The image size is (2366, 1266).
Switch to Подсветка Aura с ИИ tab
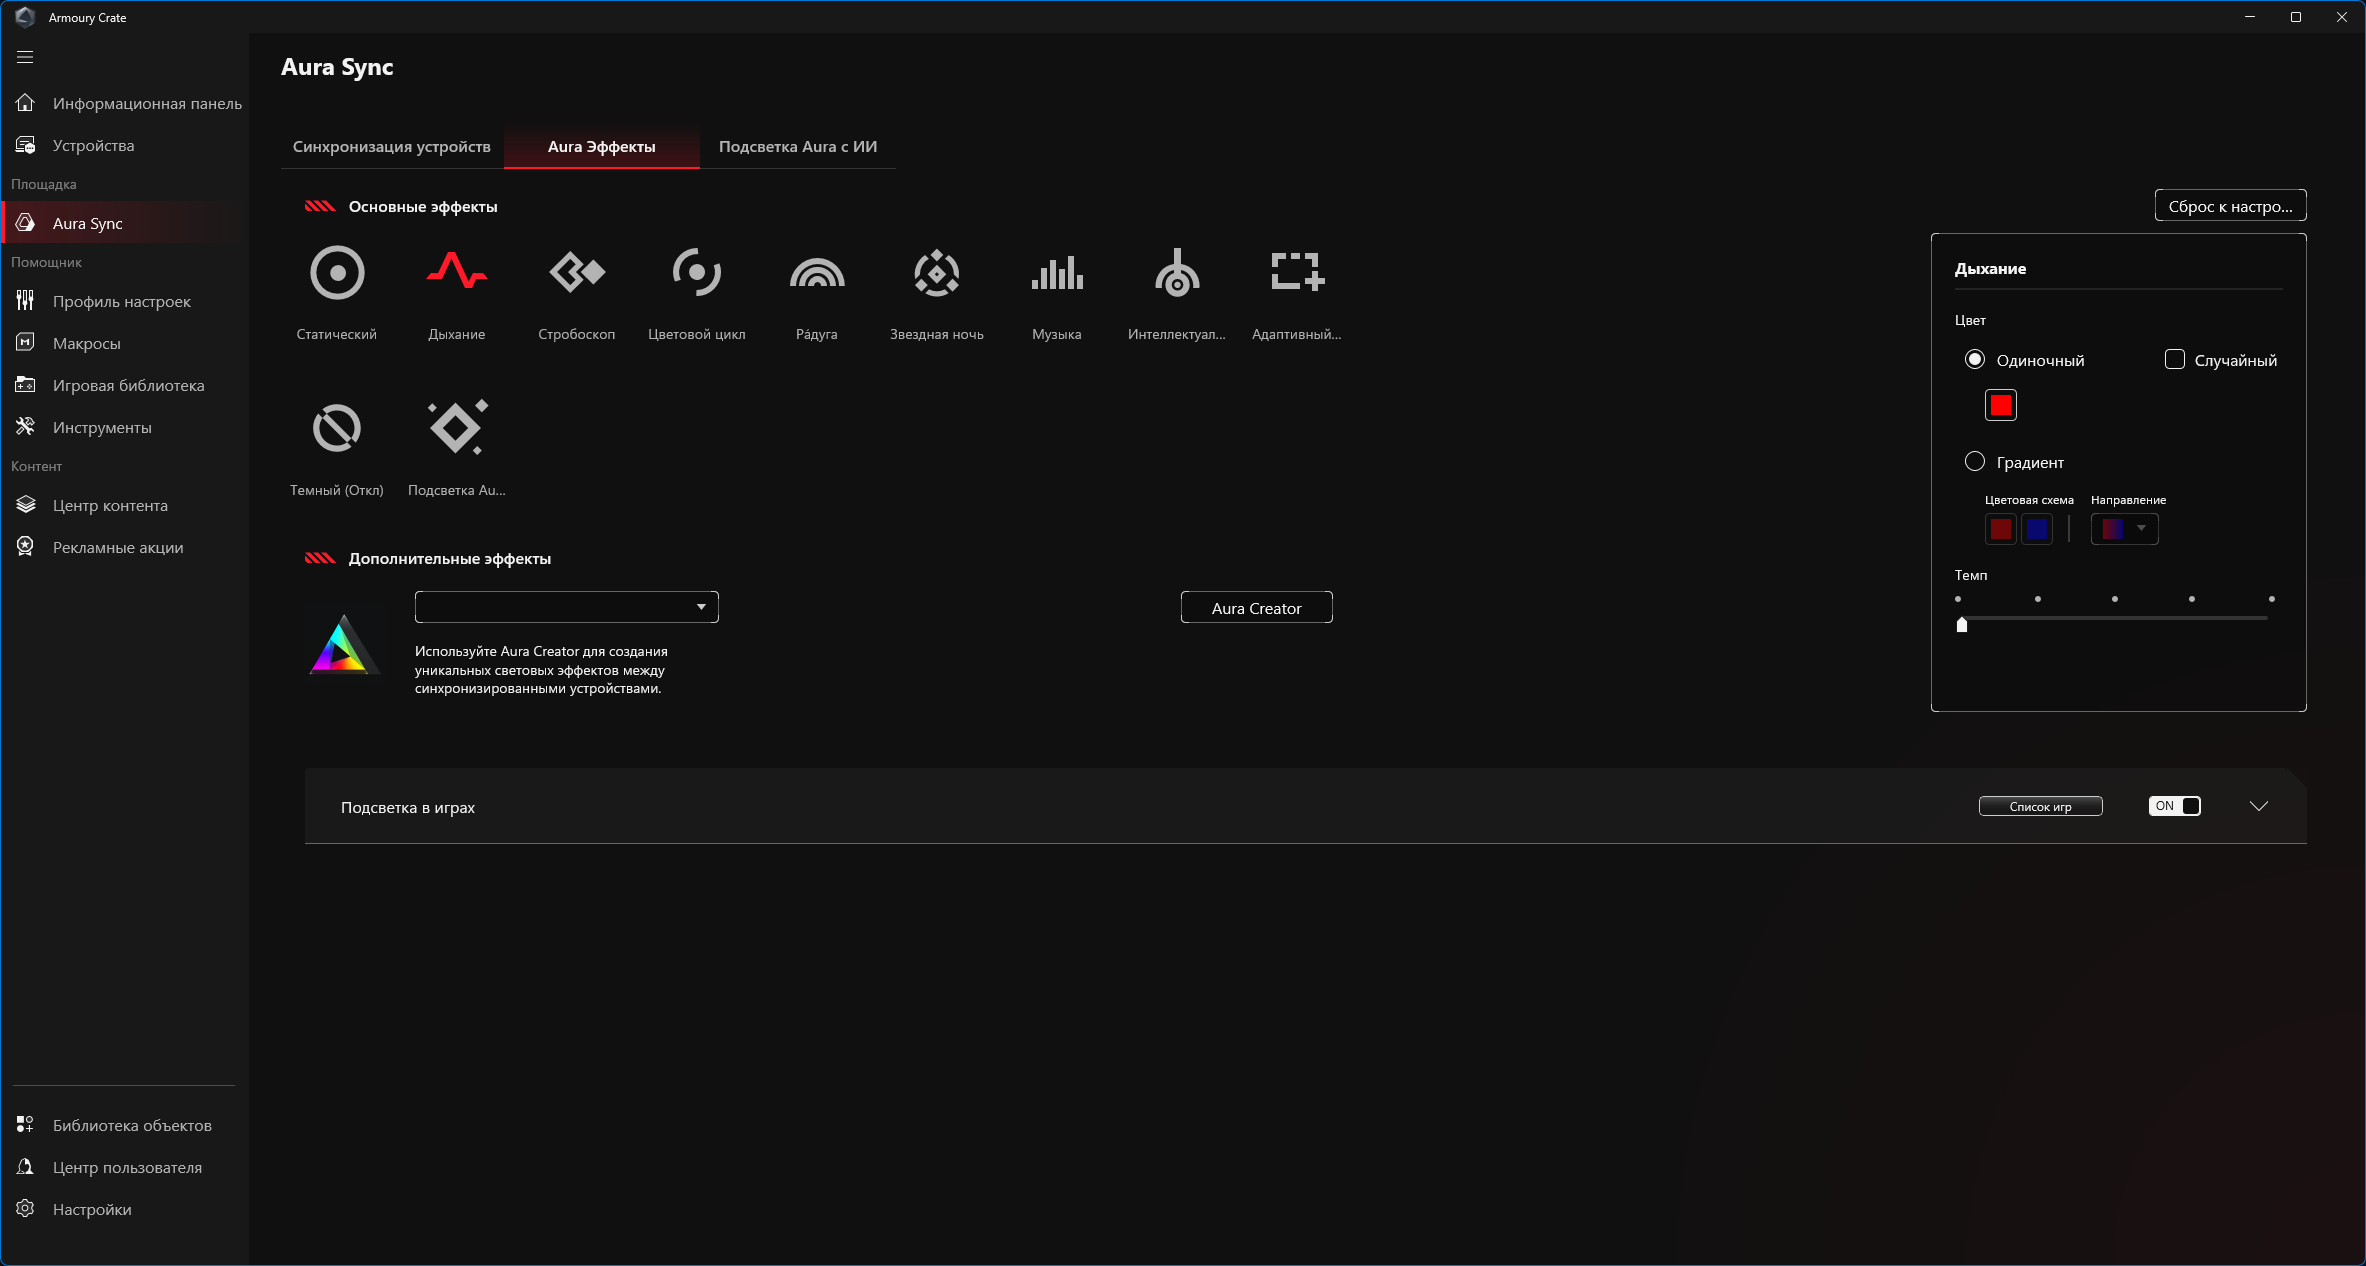[798, 147]
